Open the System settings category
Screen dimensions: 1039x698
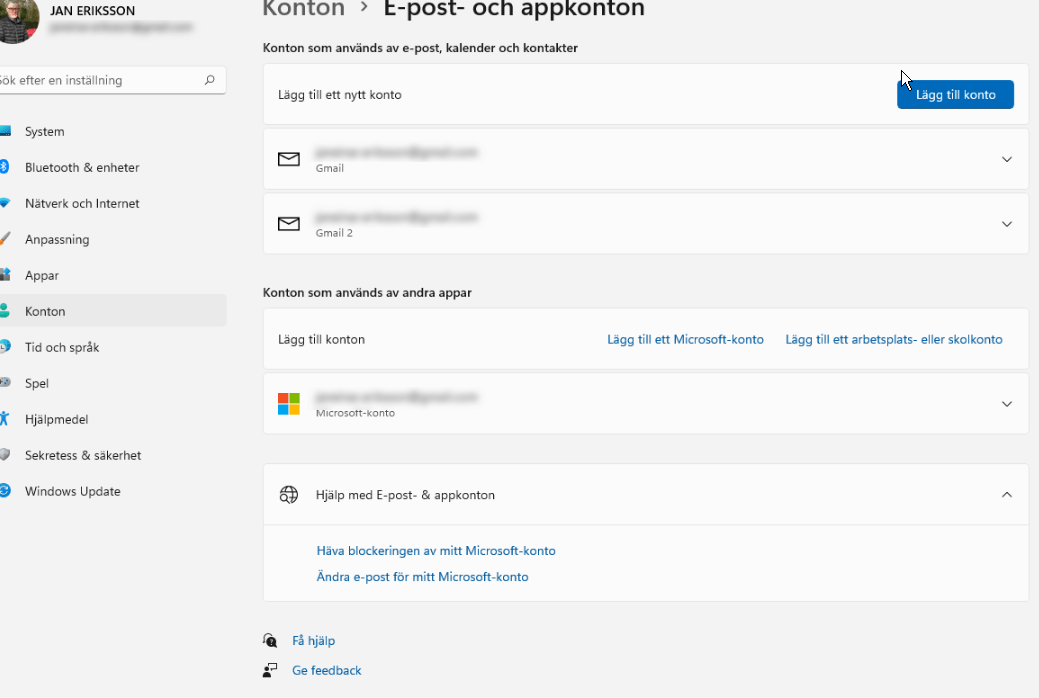44,131
